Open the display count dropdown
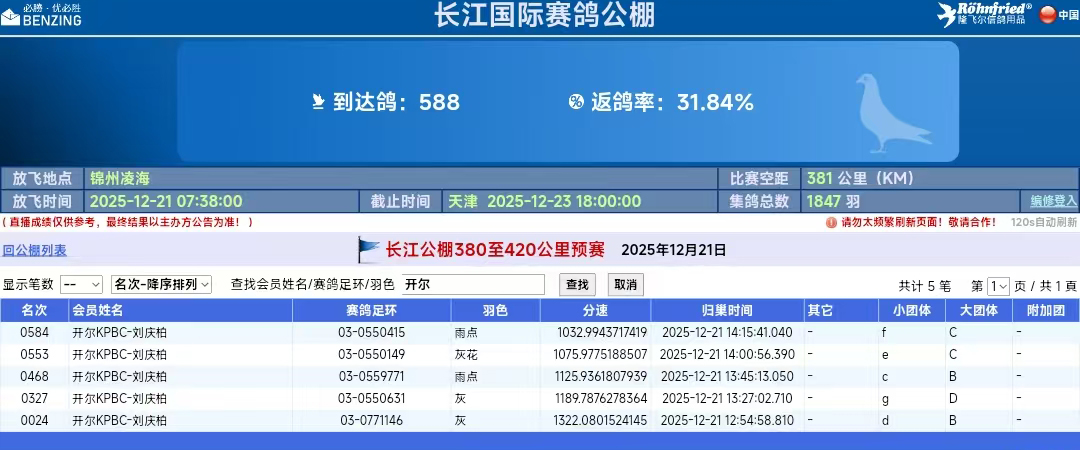 click(81, 285)
